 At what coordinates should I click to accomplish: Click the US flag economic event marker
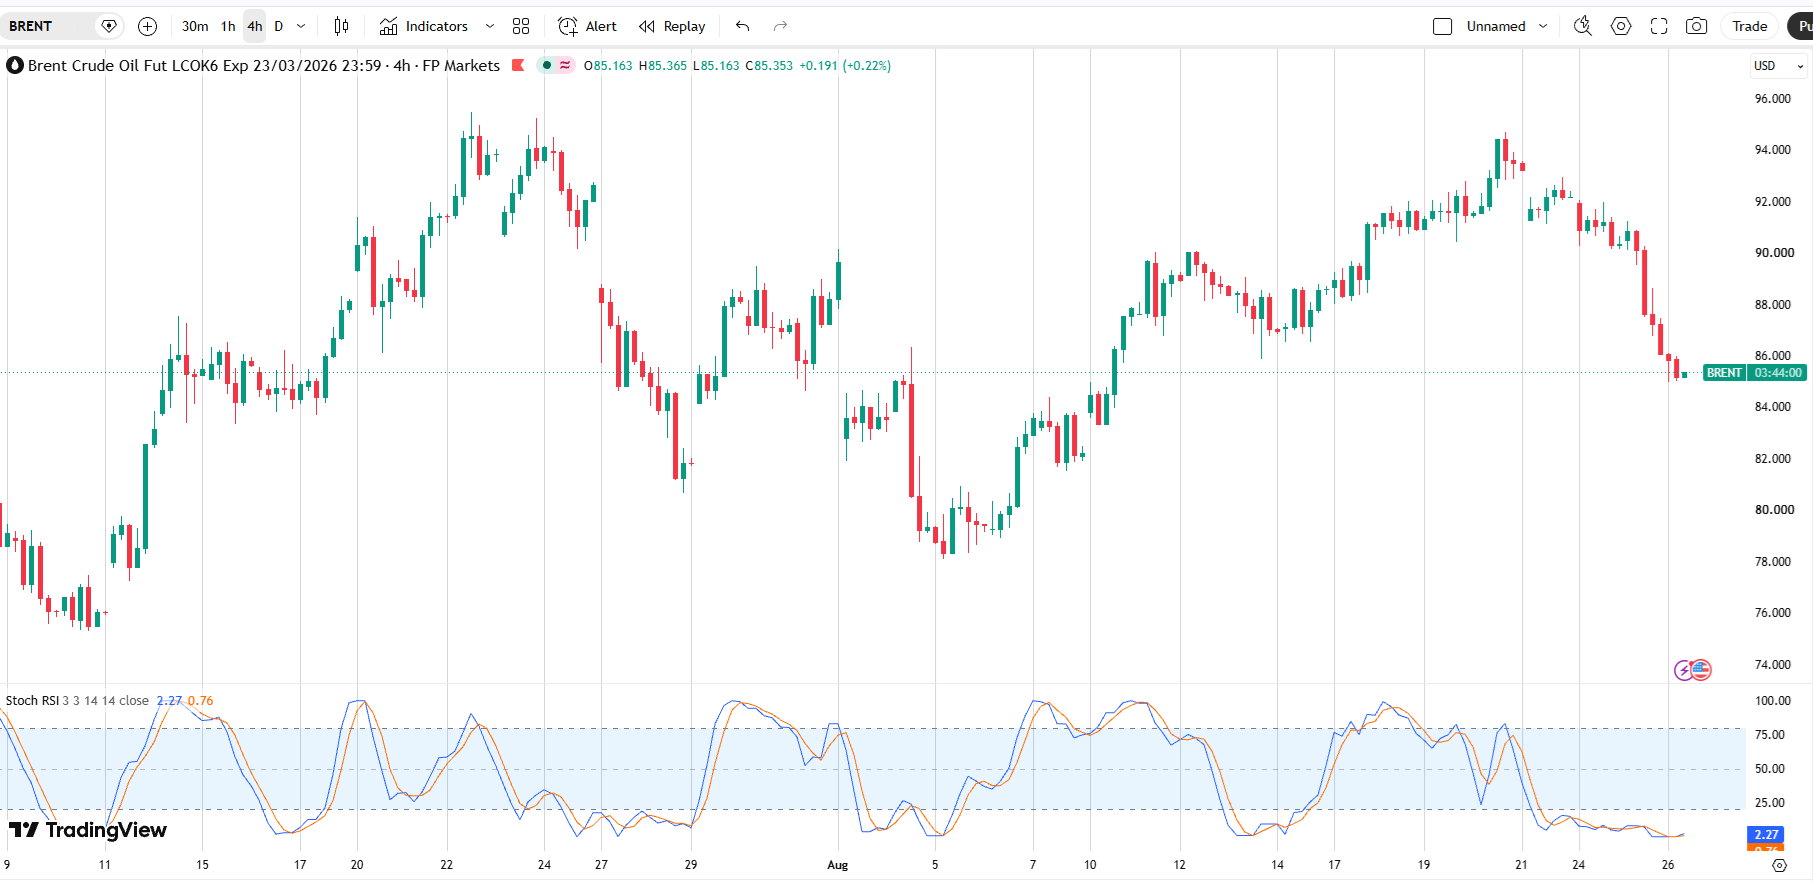pyautogui.click(x=1701, y=670)
